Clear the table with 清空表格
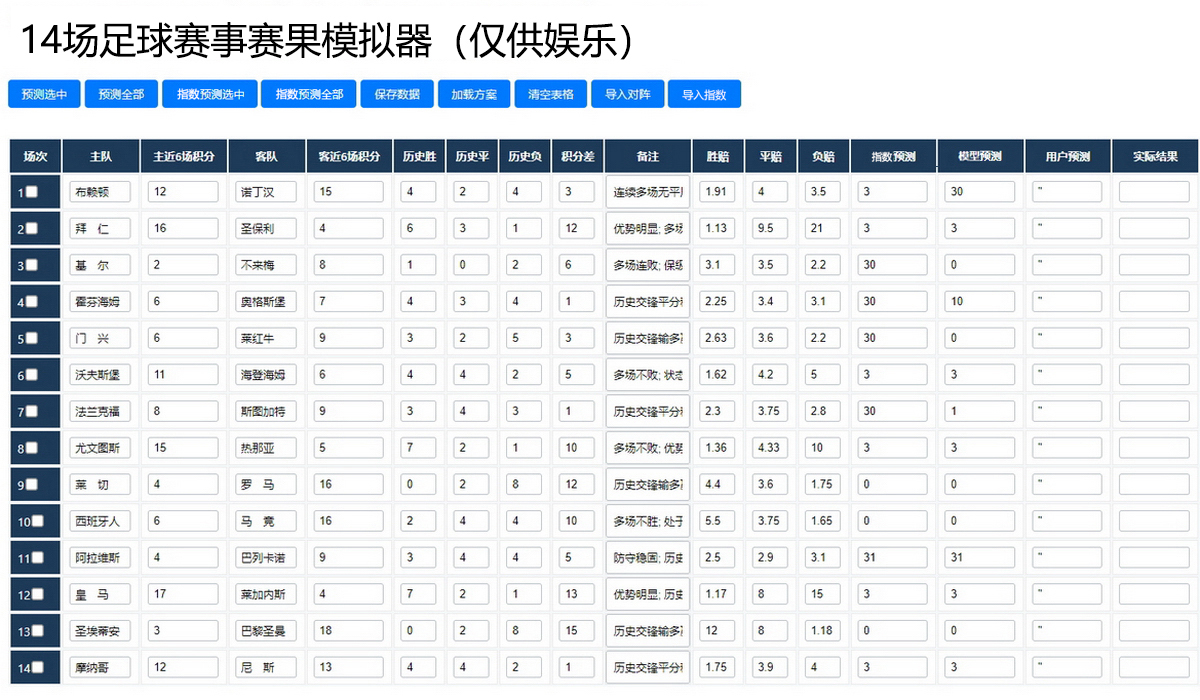Viewport: 1200px width, 700px height. point(551,94)
